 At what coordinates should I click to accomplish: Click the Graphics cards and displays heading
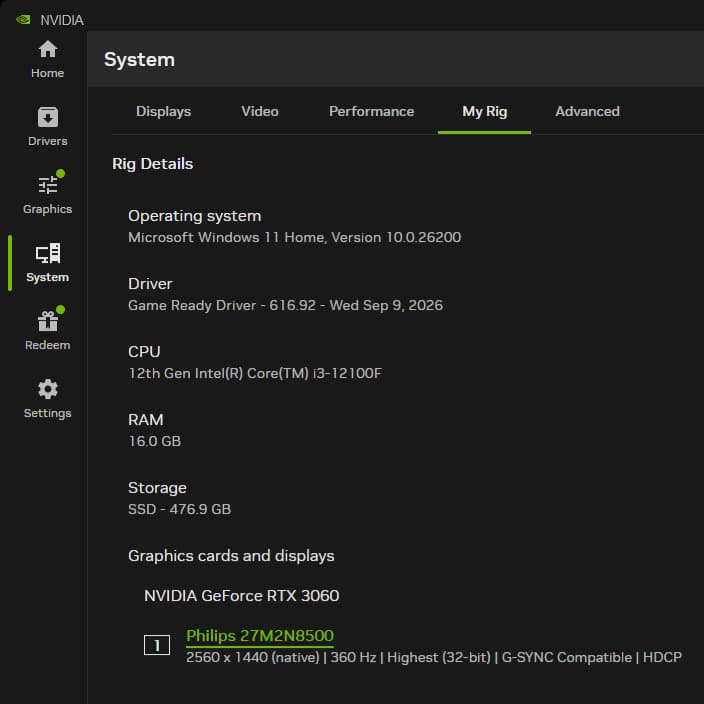click(x=231, y=556)
